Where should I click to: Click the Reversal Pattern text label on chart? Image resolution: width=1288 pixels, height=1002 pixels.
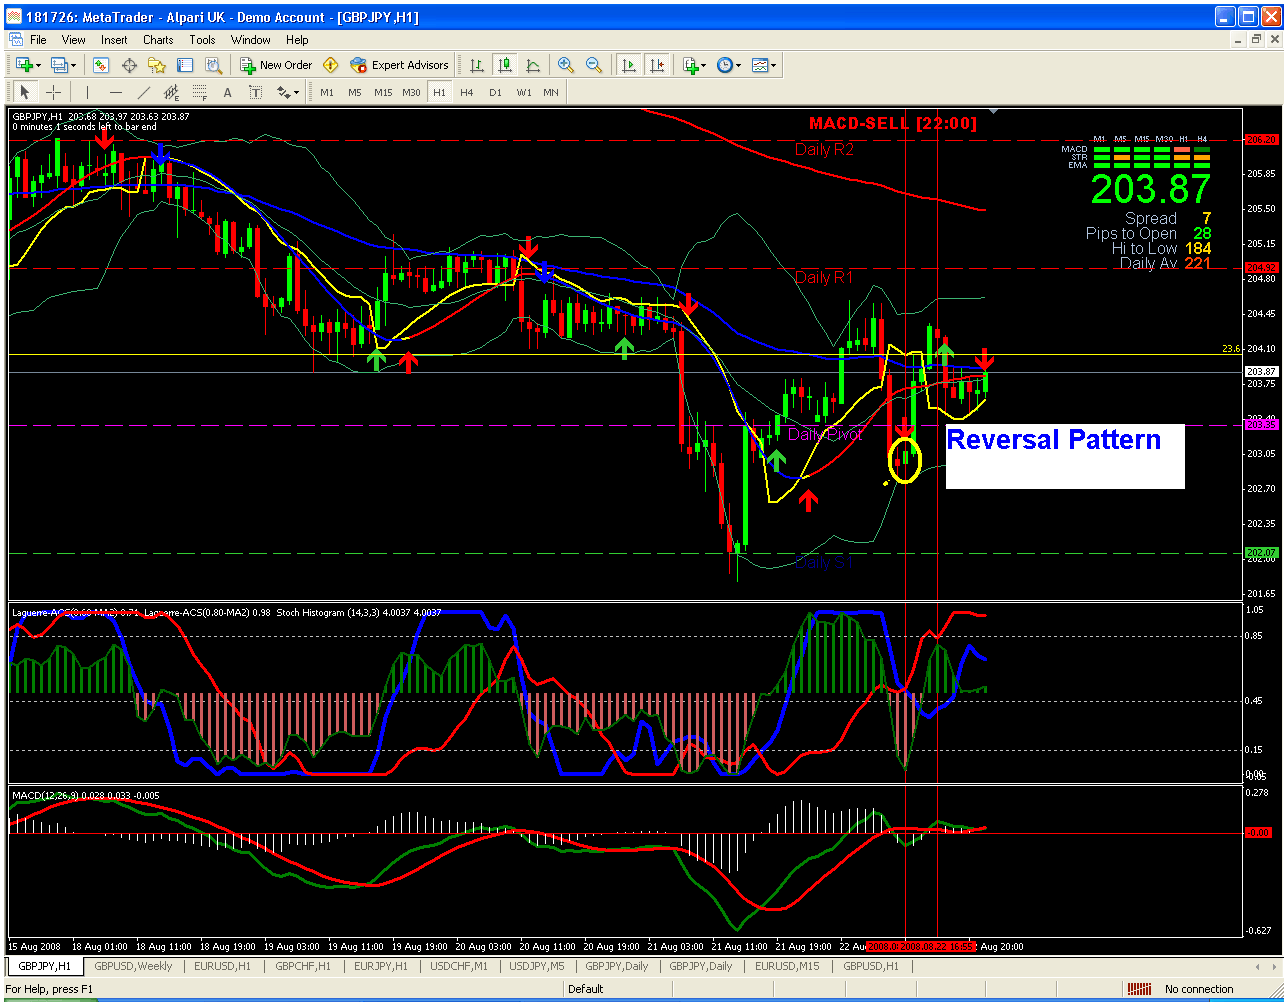coord(1054,440)
